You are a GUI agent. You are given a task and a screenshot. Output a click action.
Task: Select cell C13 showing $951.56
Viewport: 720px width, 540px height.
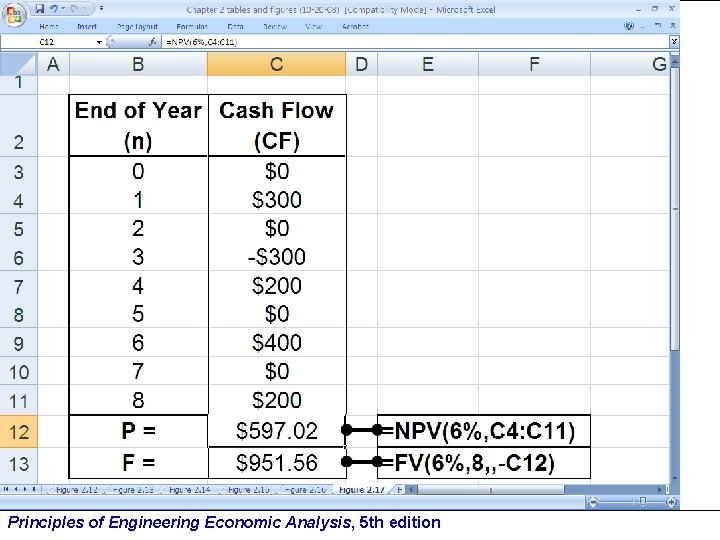(276, 463)
